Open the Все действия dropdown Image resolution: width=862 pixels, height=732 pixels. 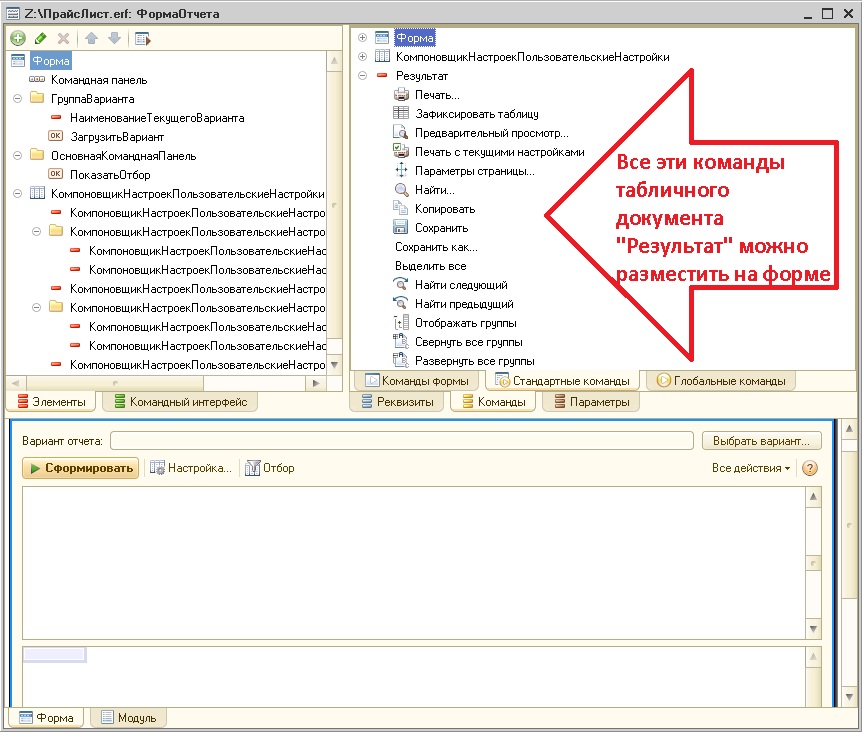[x=751, y=468]
